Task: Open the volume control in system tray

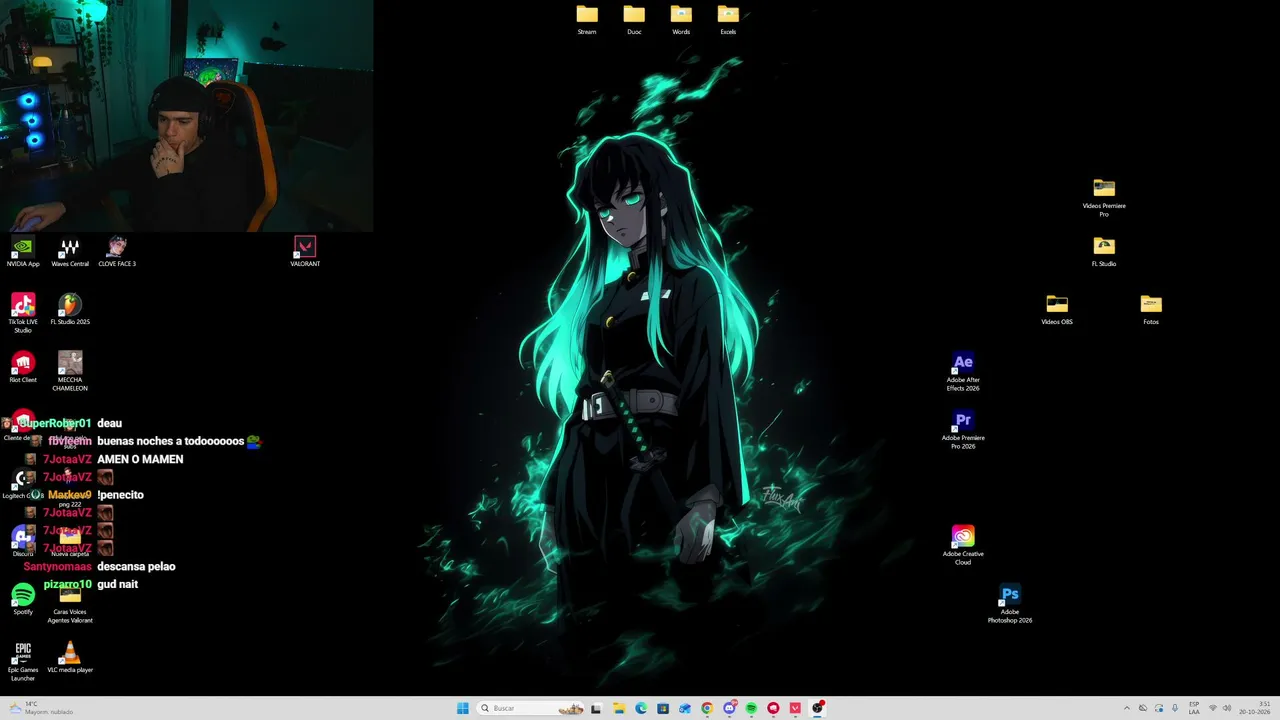Action: point(1227,708)
